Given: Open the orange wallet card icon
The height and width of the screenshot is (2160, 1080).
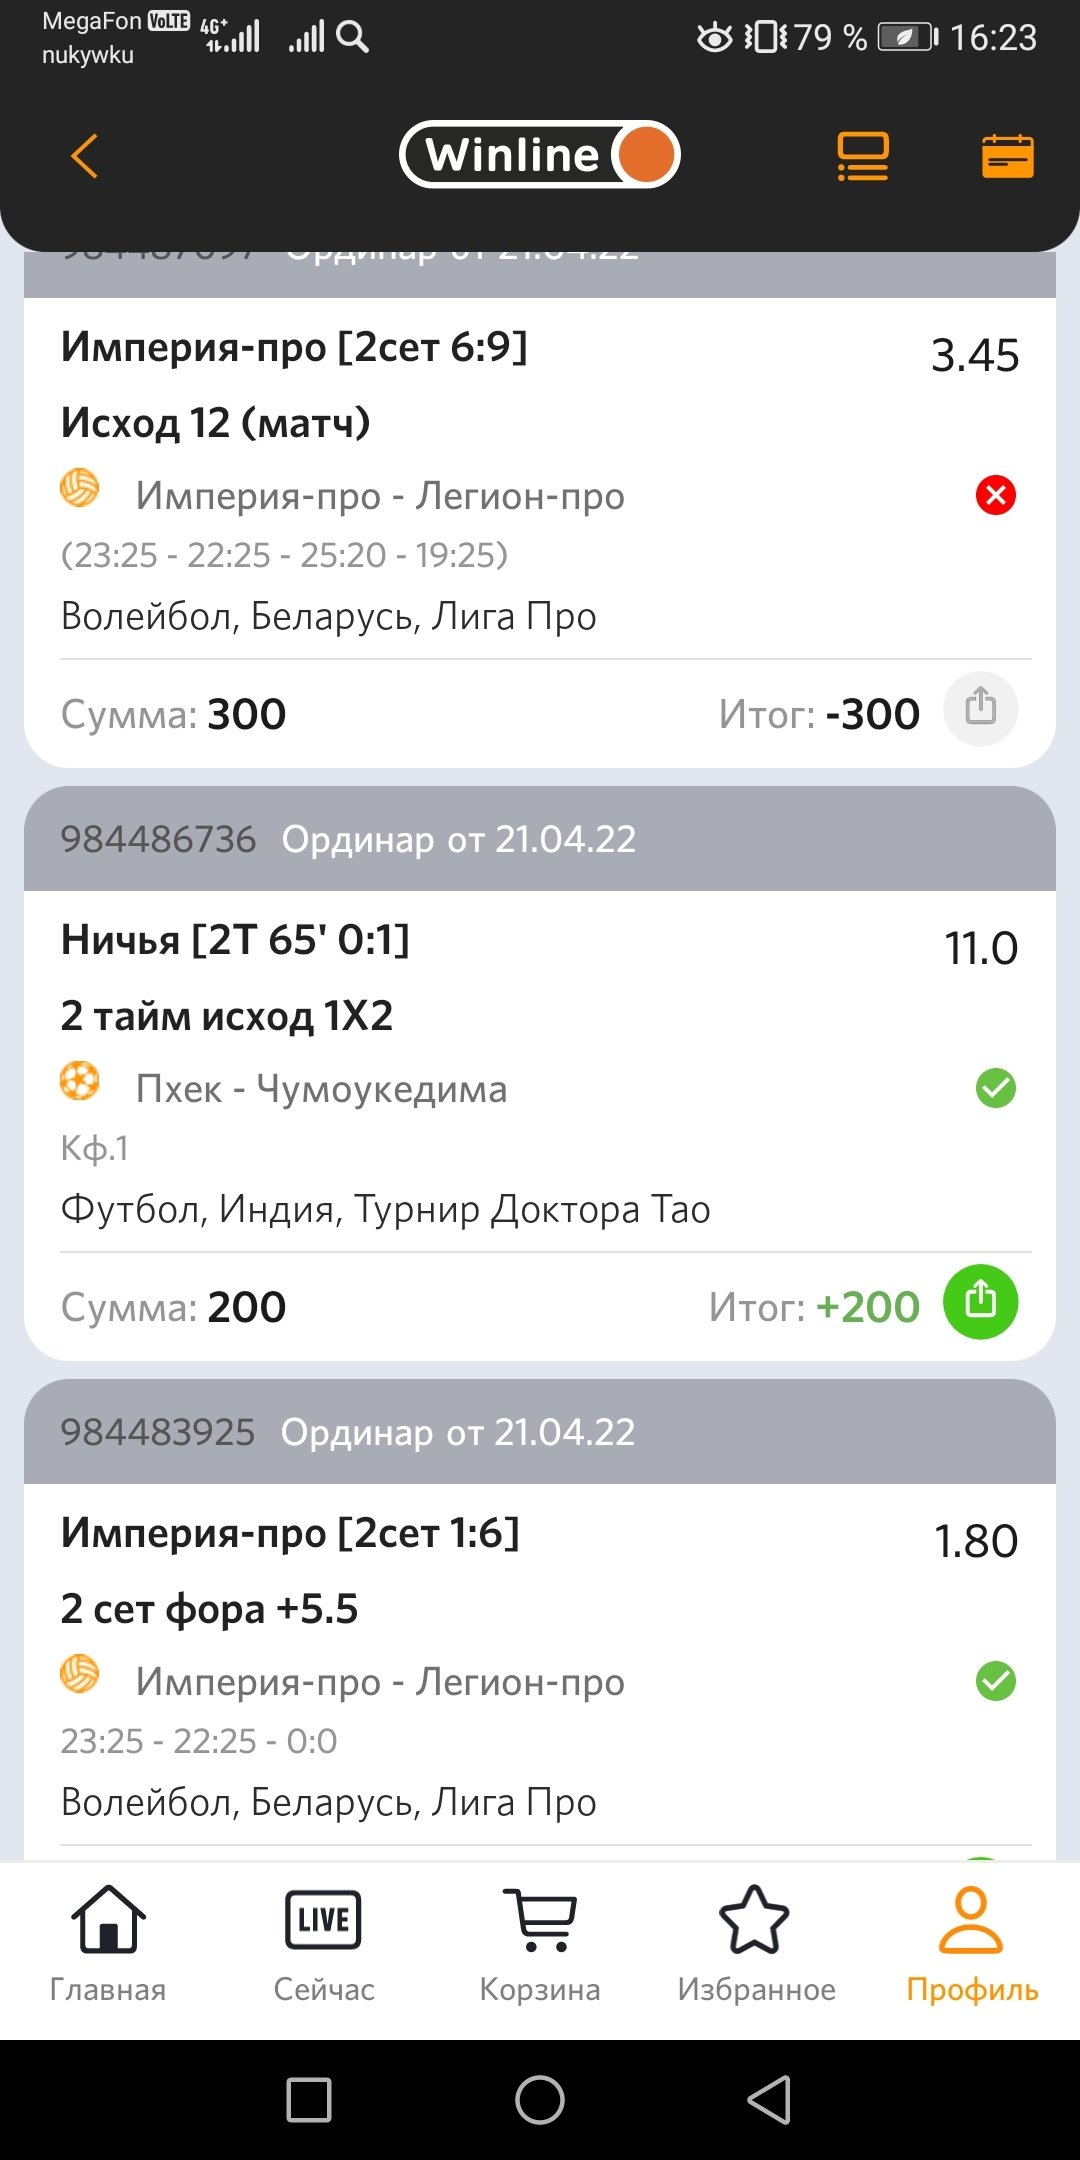Looking at the screenshot, I should (1007, 157).
